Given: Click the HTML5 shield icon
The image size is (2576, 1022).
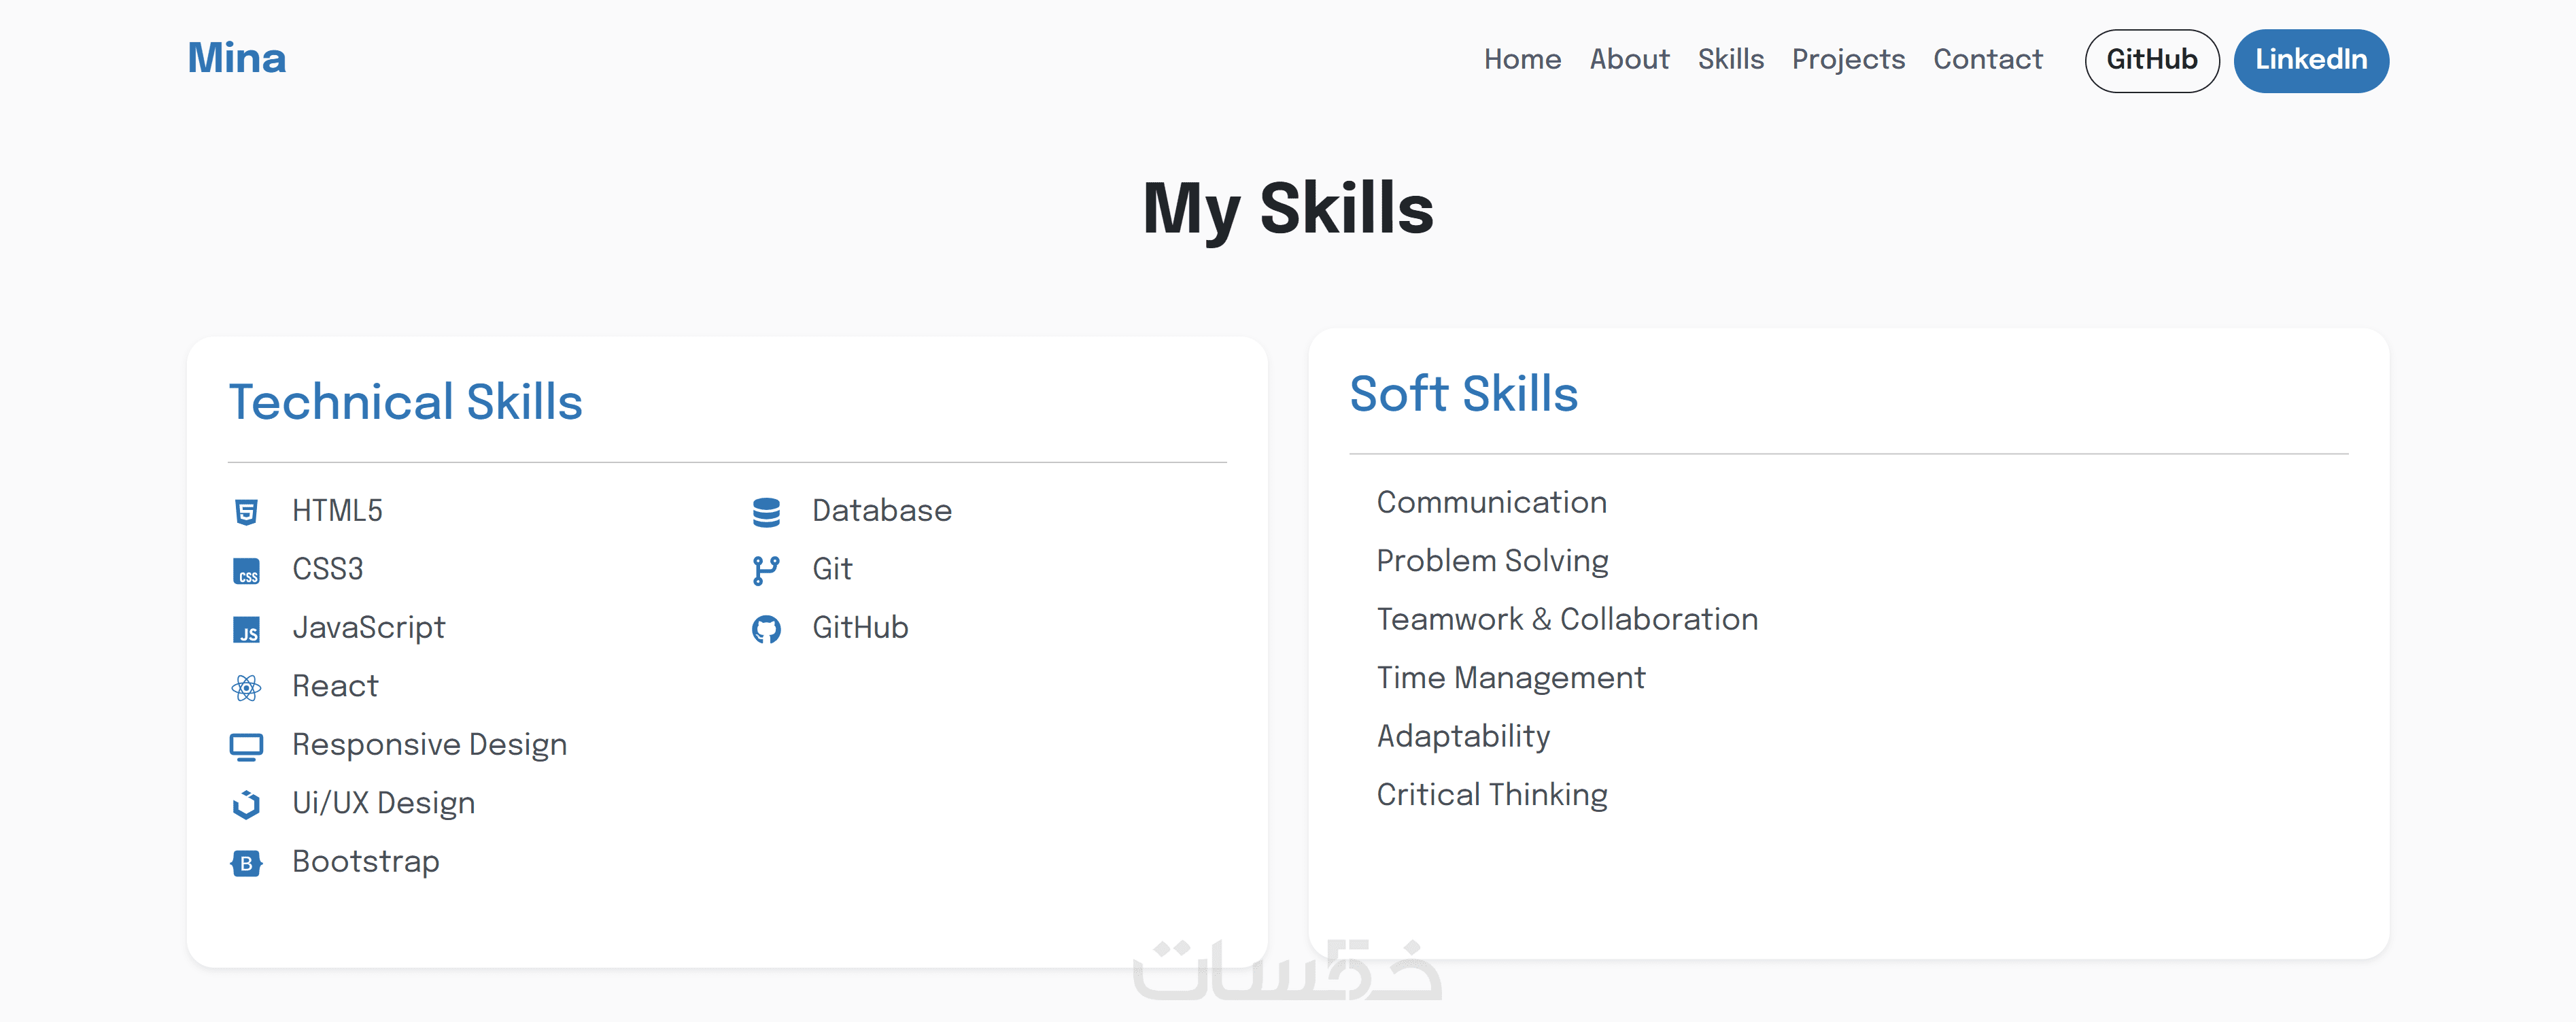Looking at the screenshot, I should tap(246, 512).
